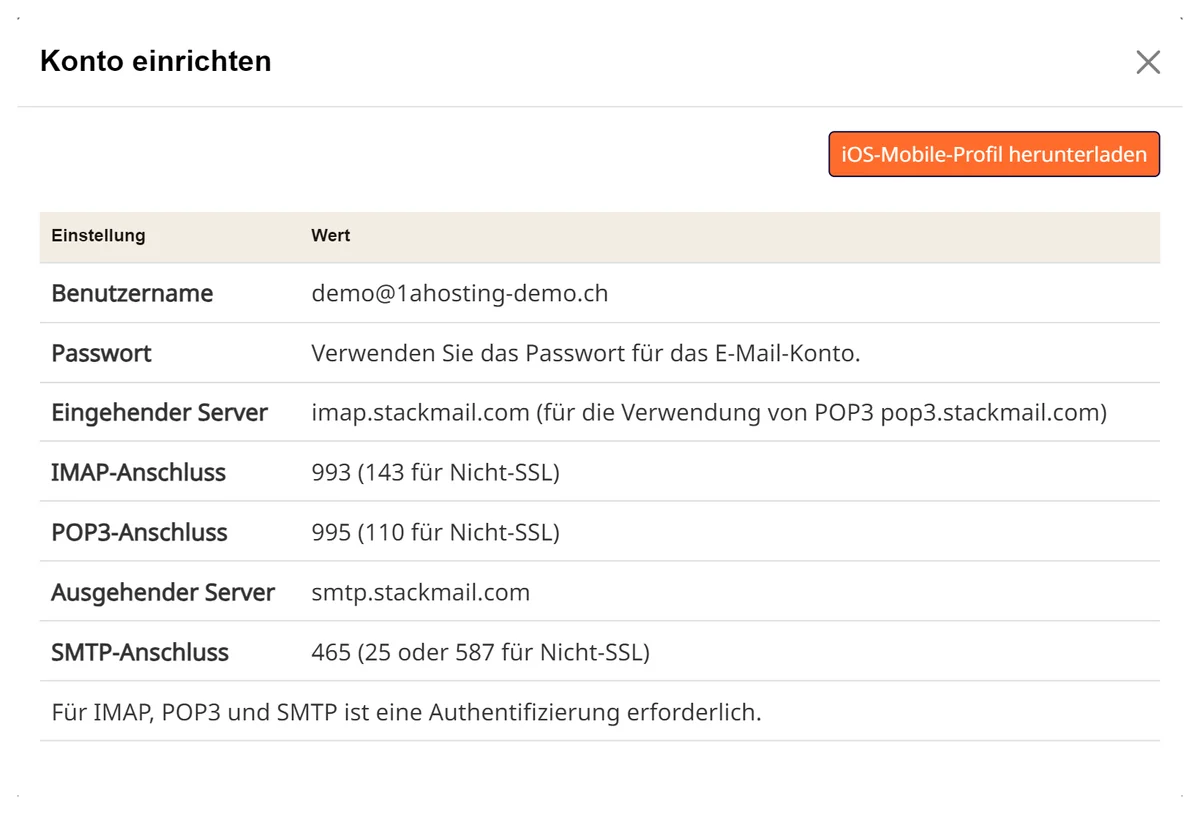The image size is (1200, 814).
Task: Select username value demo@1ahosting-demo.ch
Action: [x=460, y=293]
